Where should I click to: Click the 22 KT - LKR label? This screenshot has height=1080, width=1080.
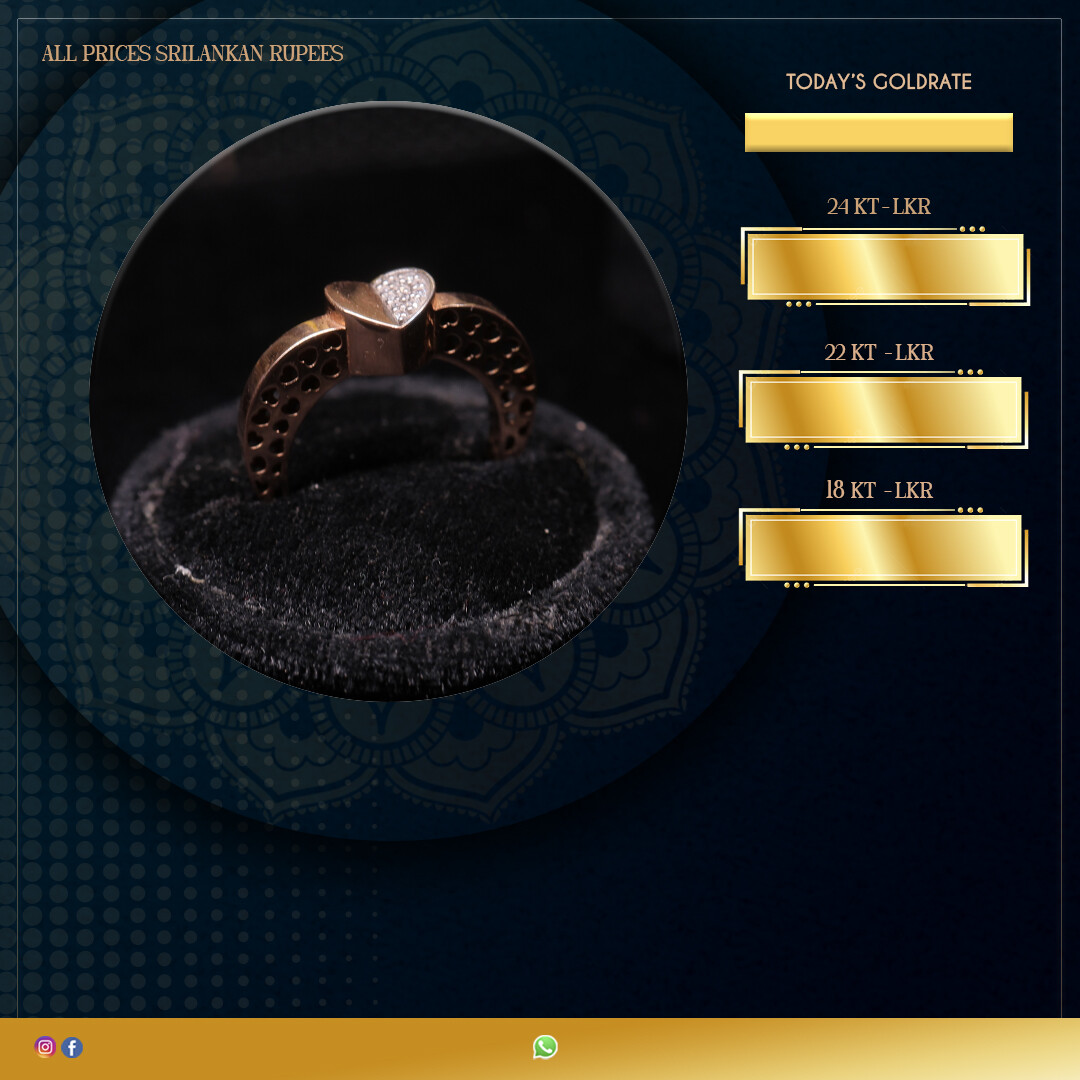[878, 352]
